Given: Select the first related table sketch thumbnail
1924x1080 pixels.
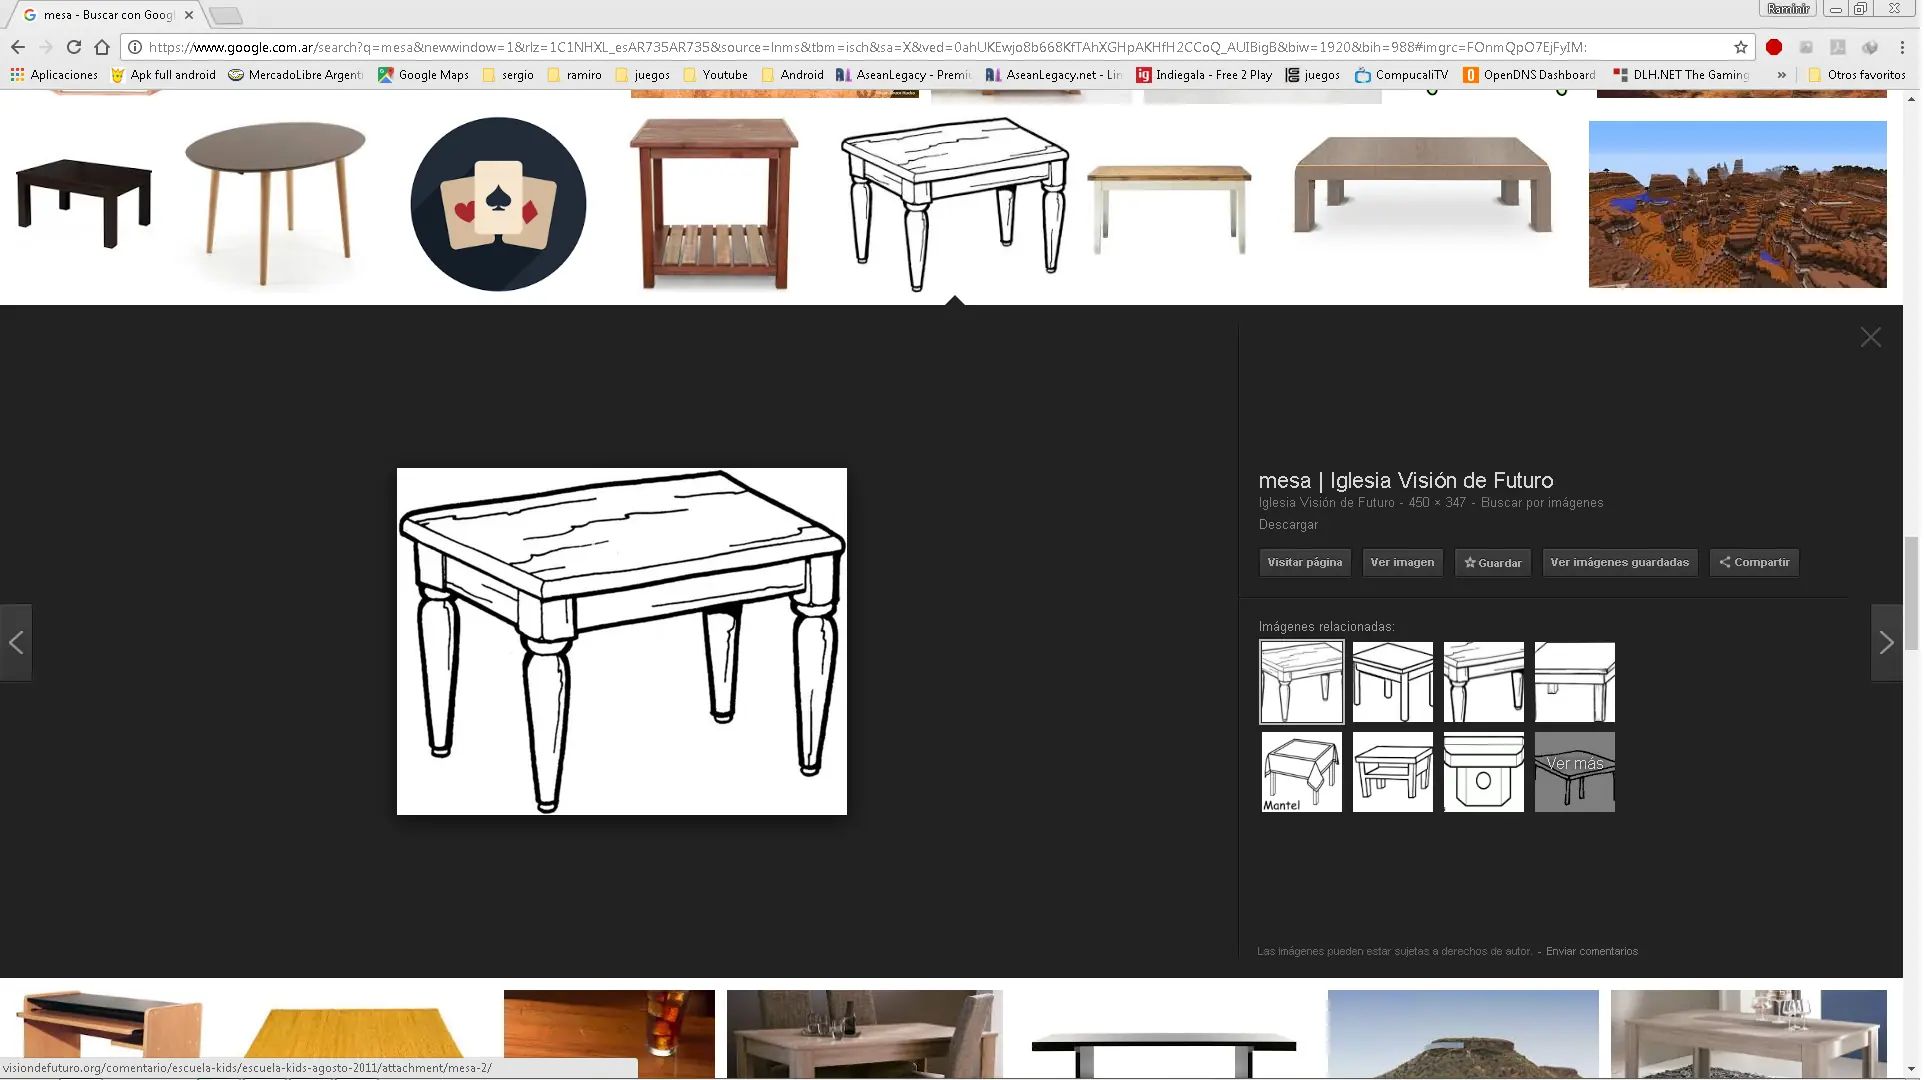Looking at the screenshot, I should [1301, 682].
